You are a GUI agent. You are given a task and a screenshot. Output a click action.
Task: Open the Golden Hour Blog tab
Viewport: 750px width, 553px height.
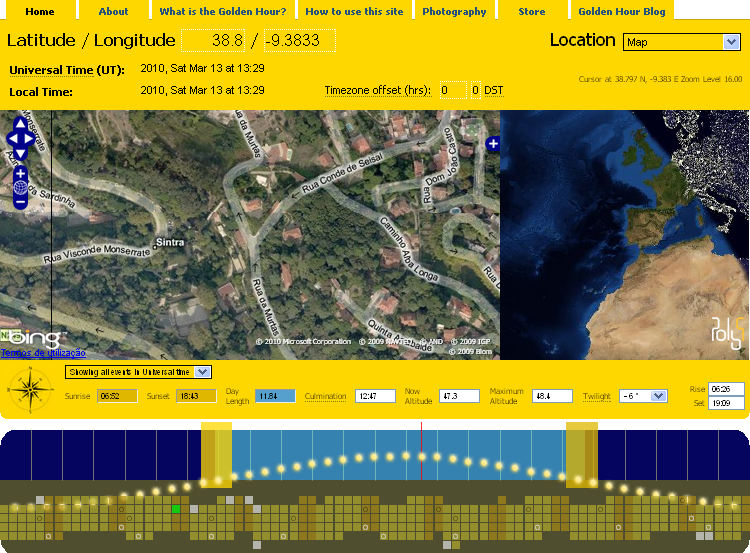pyautogui.click(x=622, y=11)
